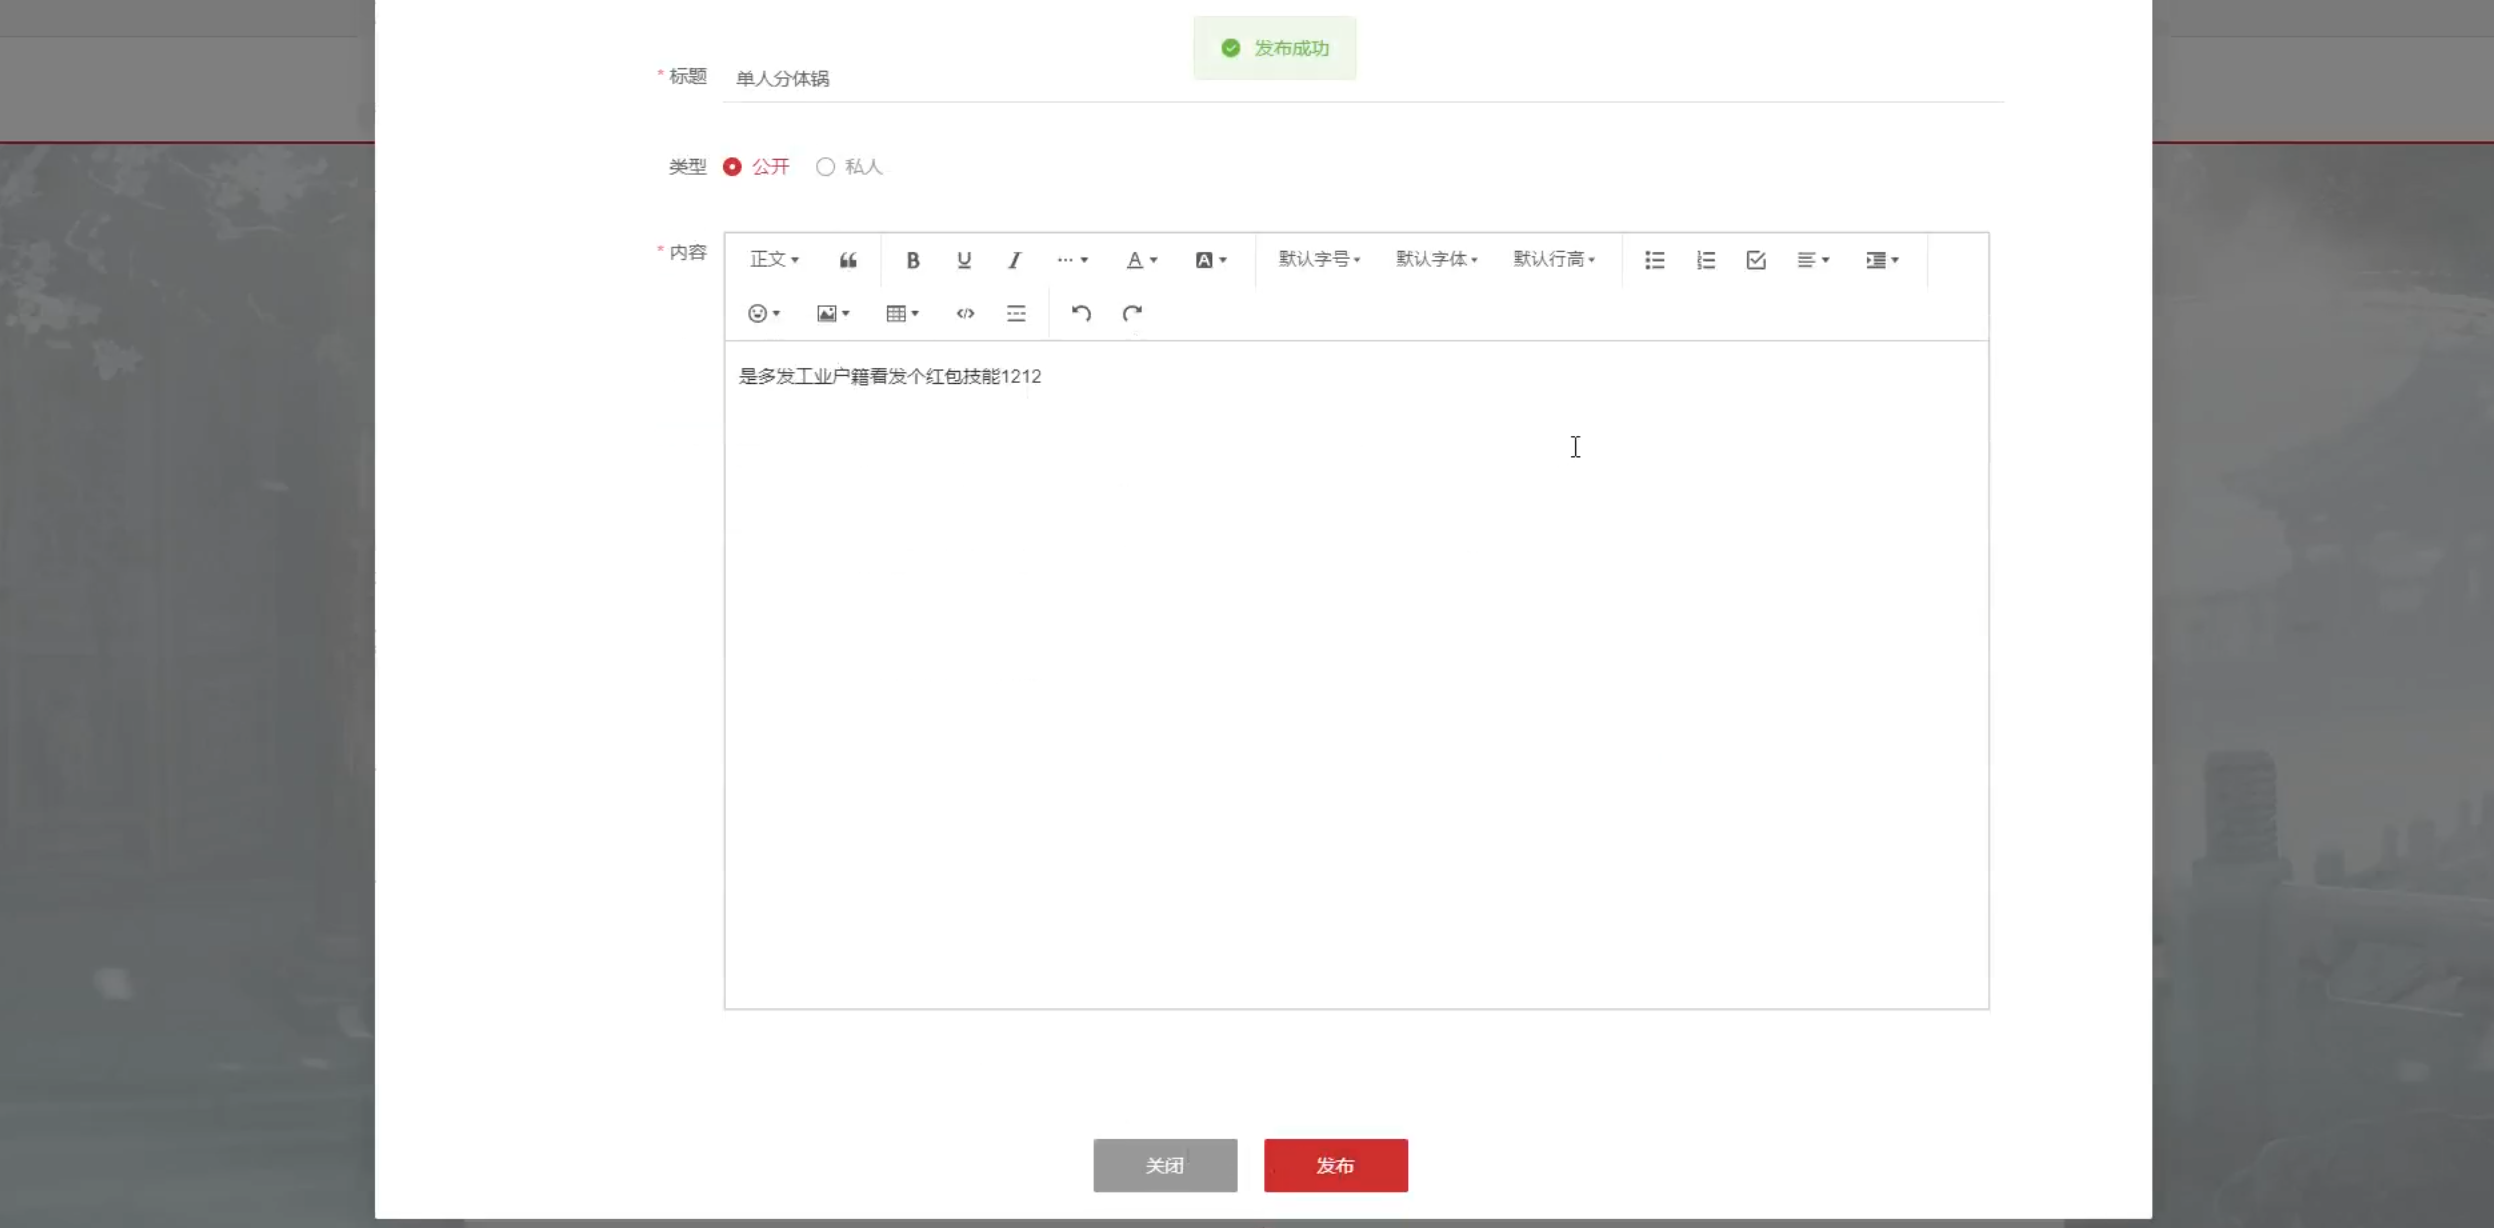This screenshot has width=2494, height=1228.
Task: Toggle bold text formatting
Action: [x=912, y=260]
